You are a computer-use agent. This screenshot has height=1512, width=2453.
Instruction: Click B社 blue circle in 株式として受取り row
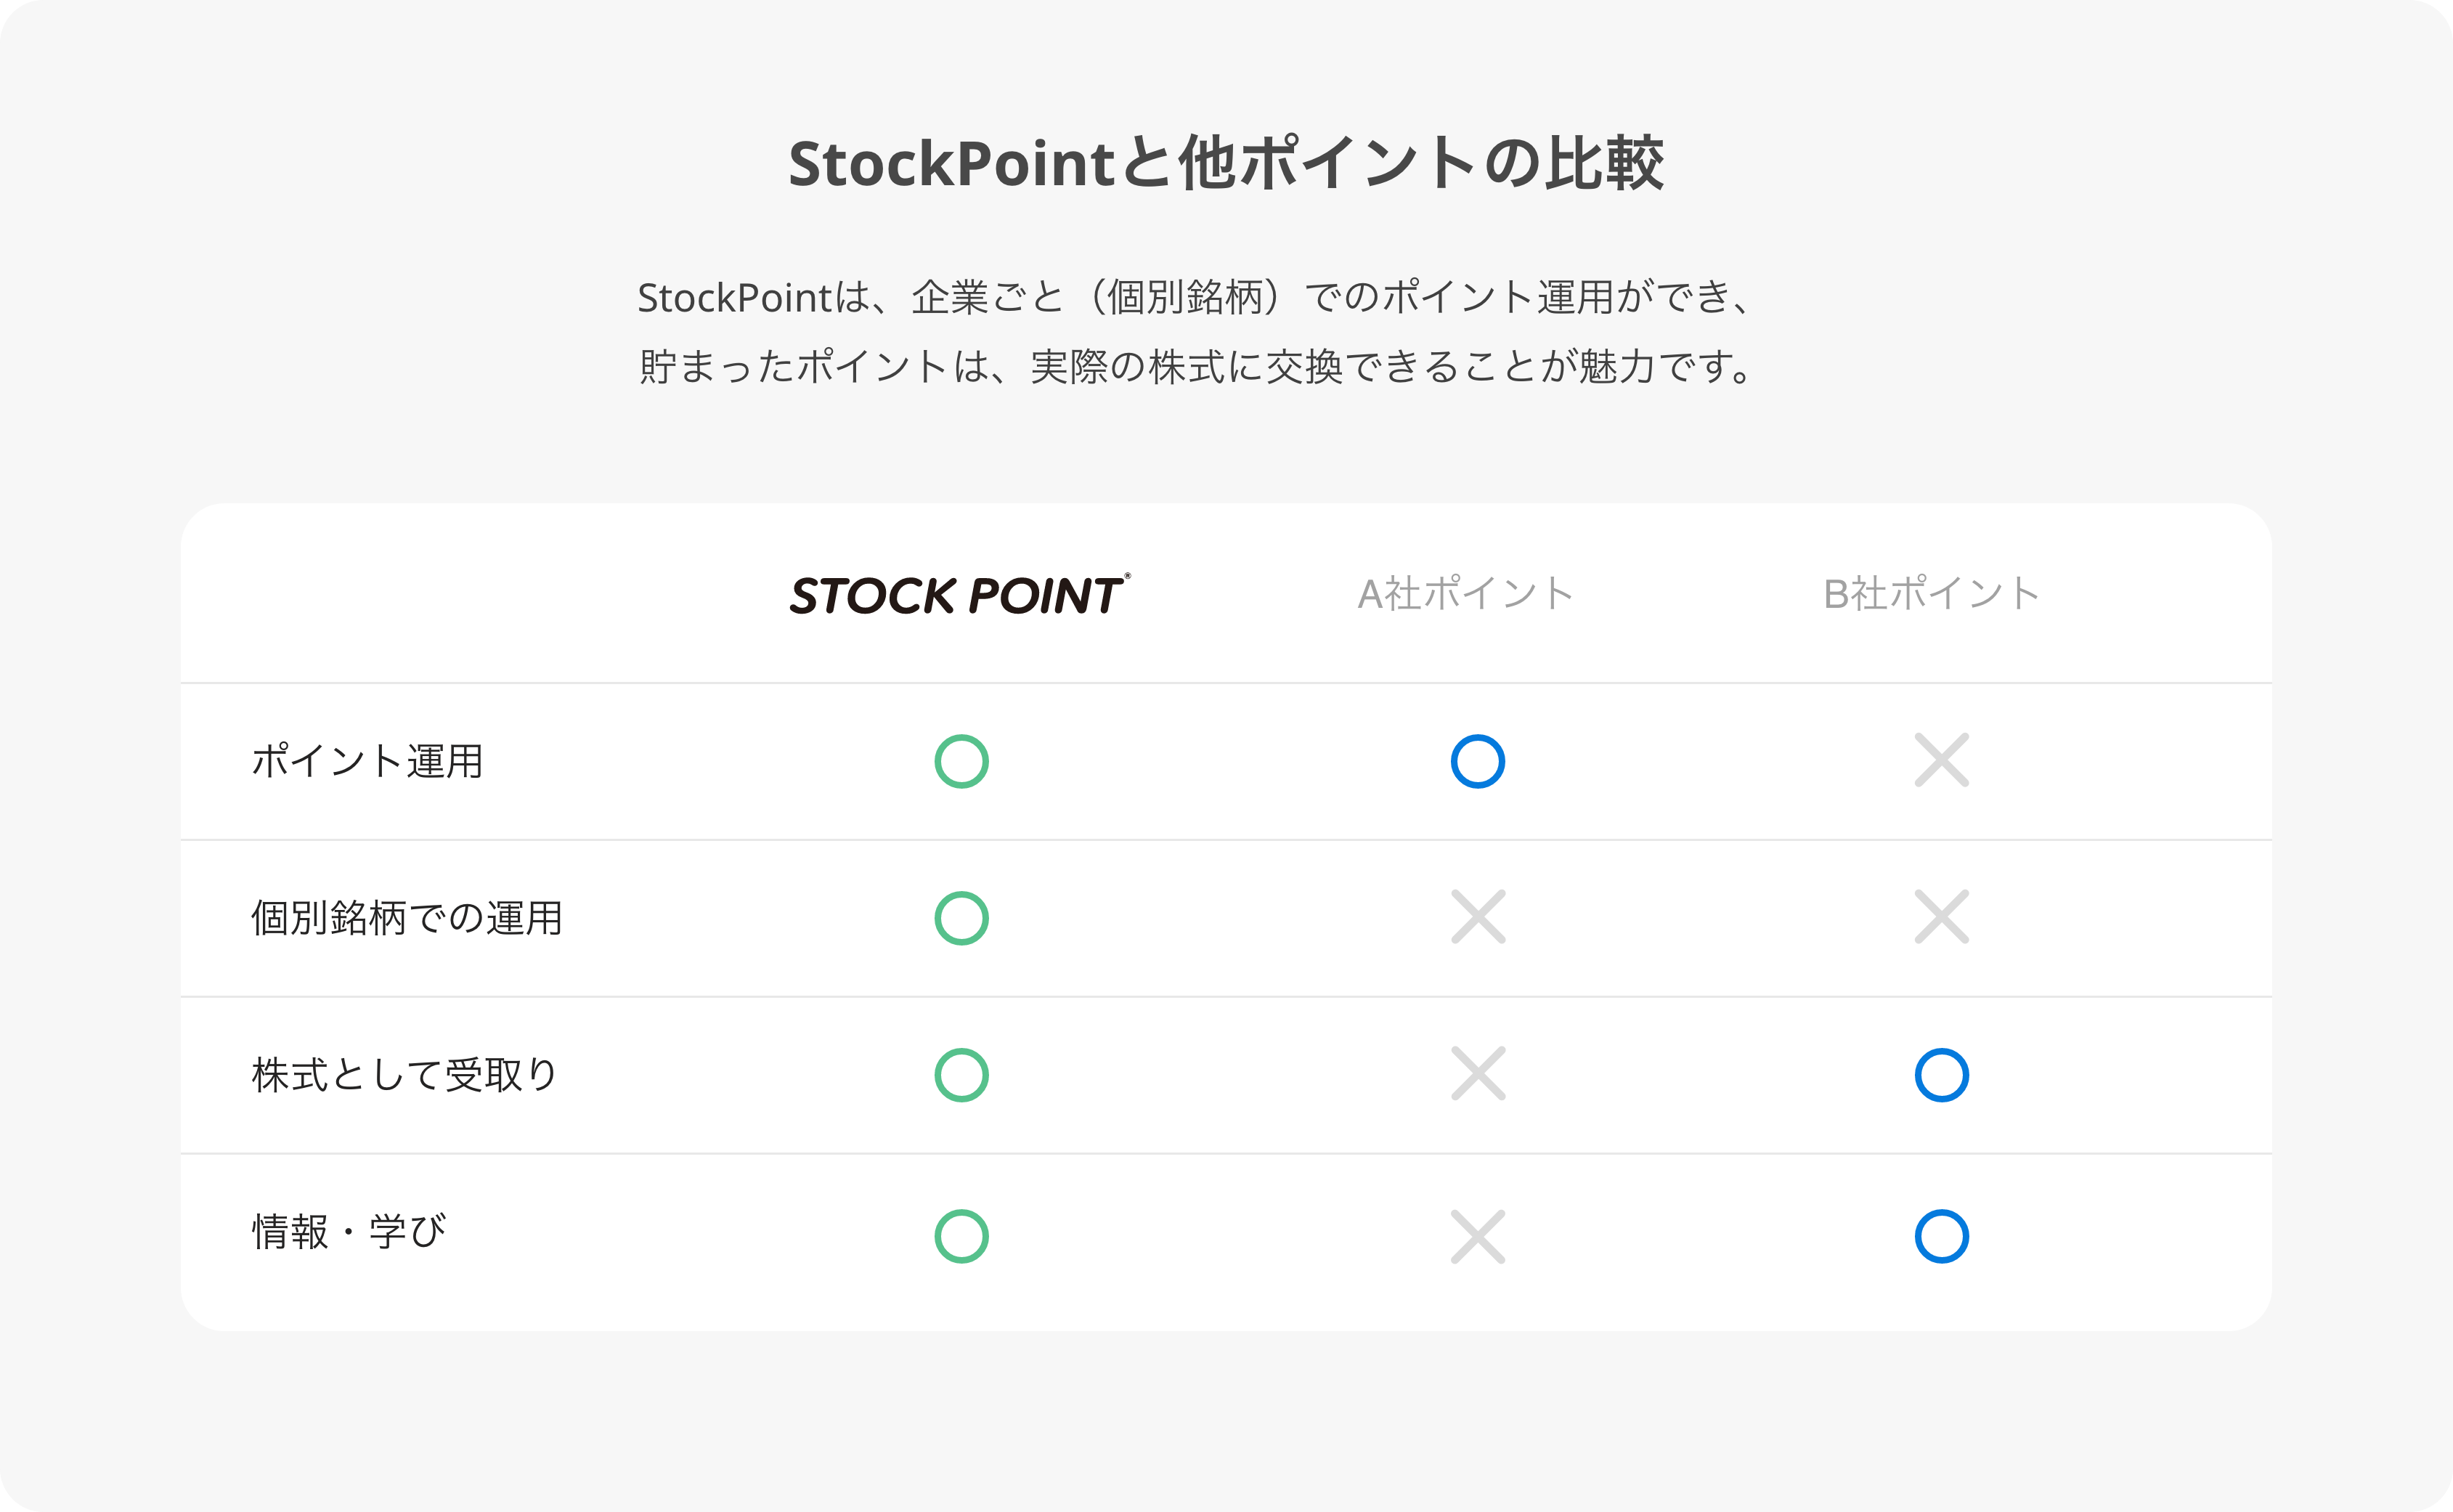[x=1941, y=1075]
